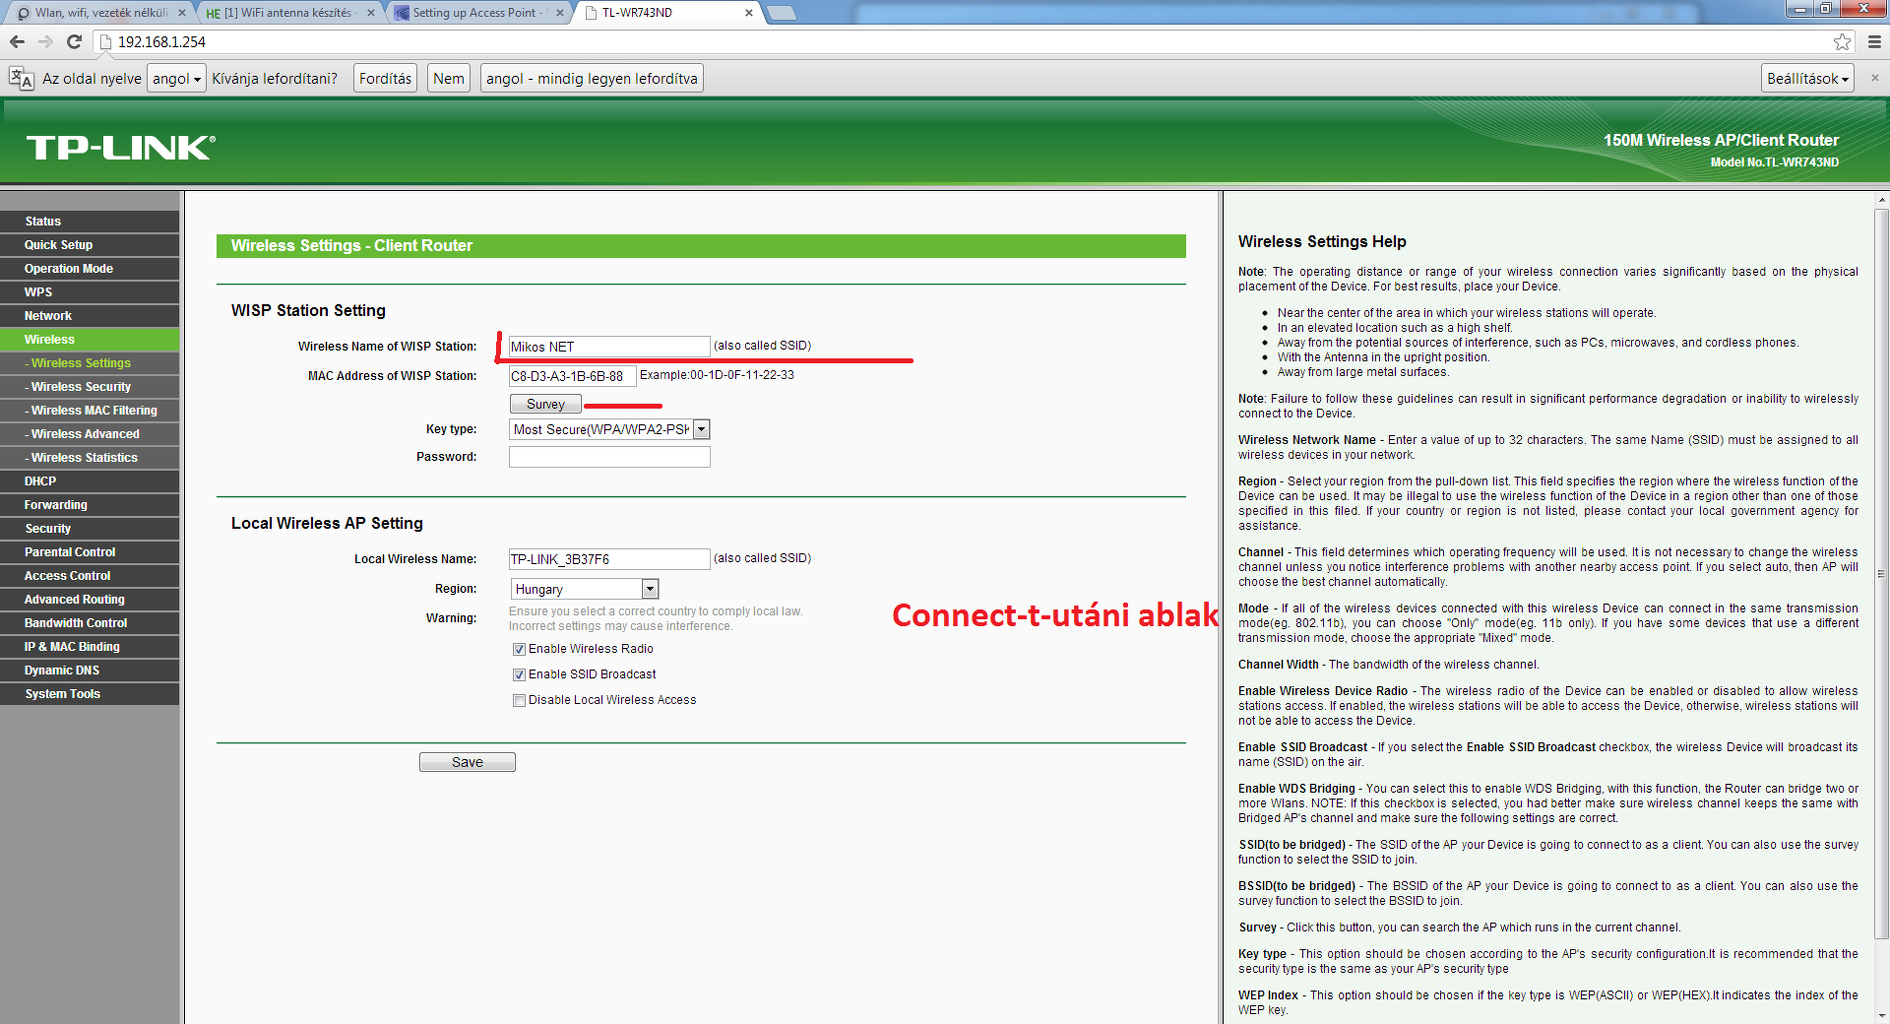Open System Tools menu
This screenshot has height=1024, width=1890.
pos(90,694)
